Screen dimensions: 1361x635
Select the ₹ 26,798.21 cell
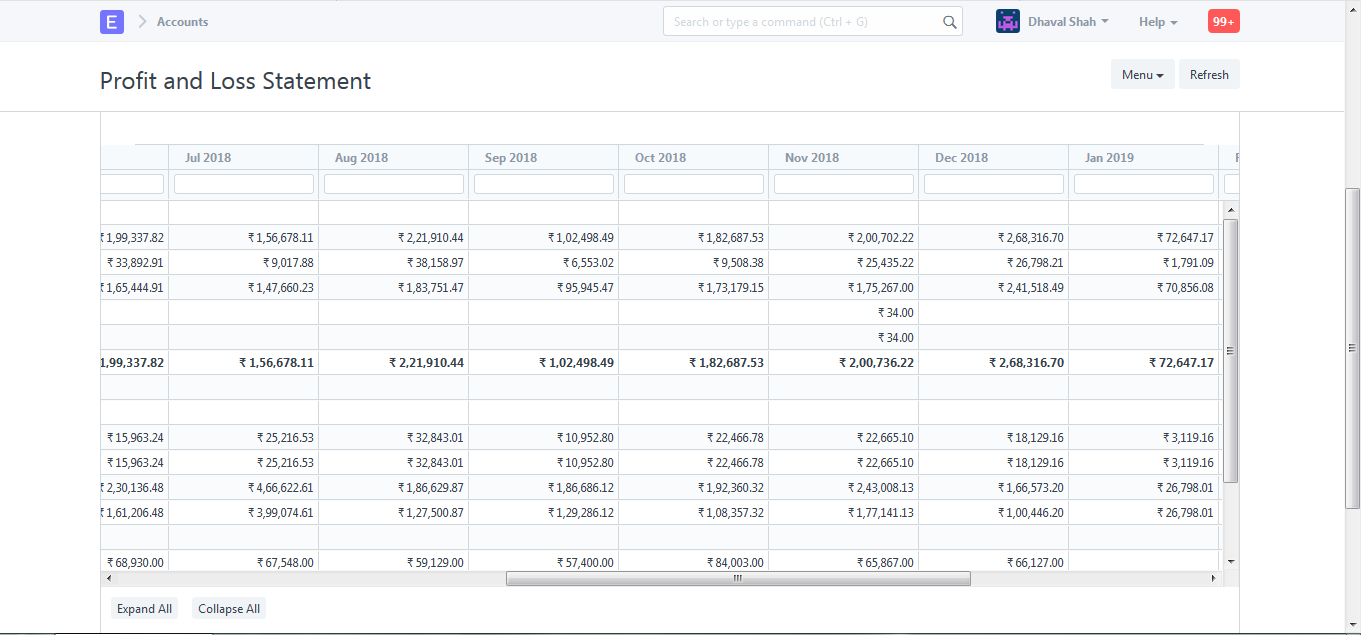994,263
